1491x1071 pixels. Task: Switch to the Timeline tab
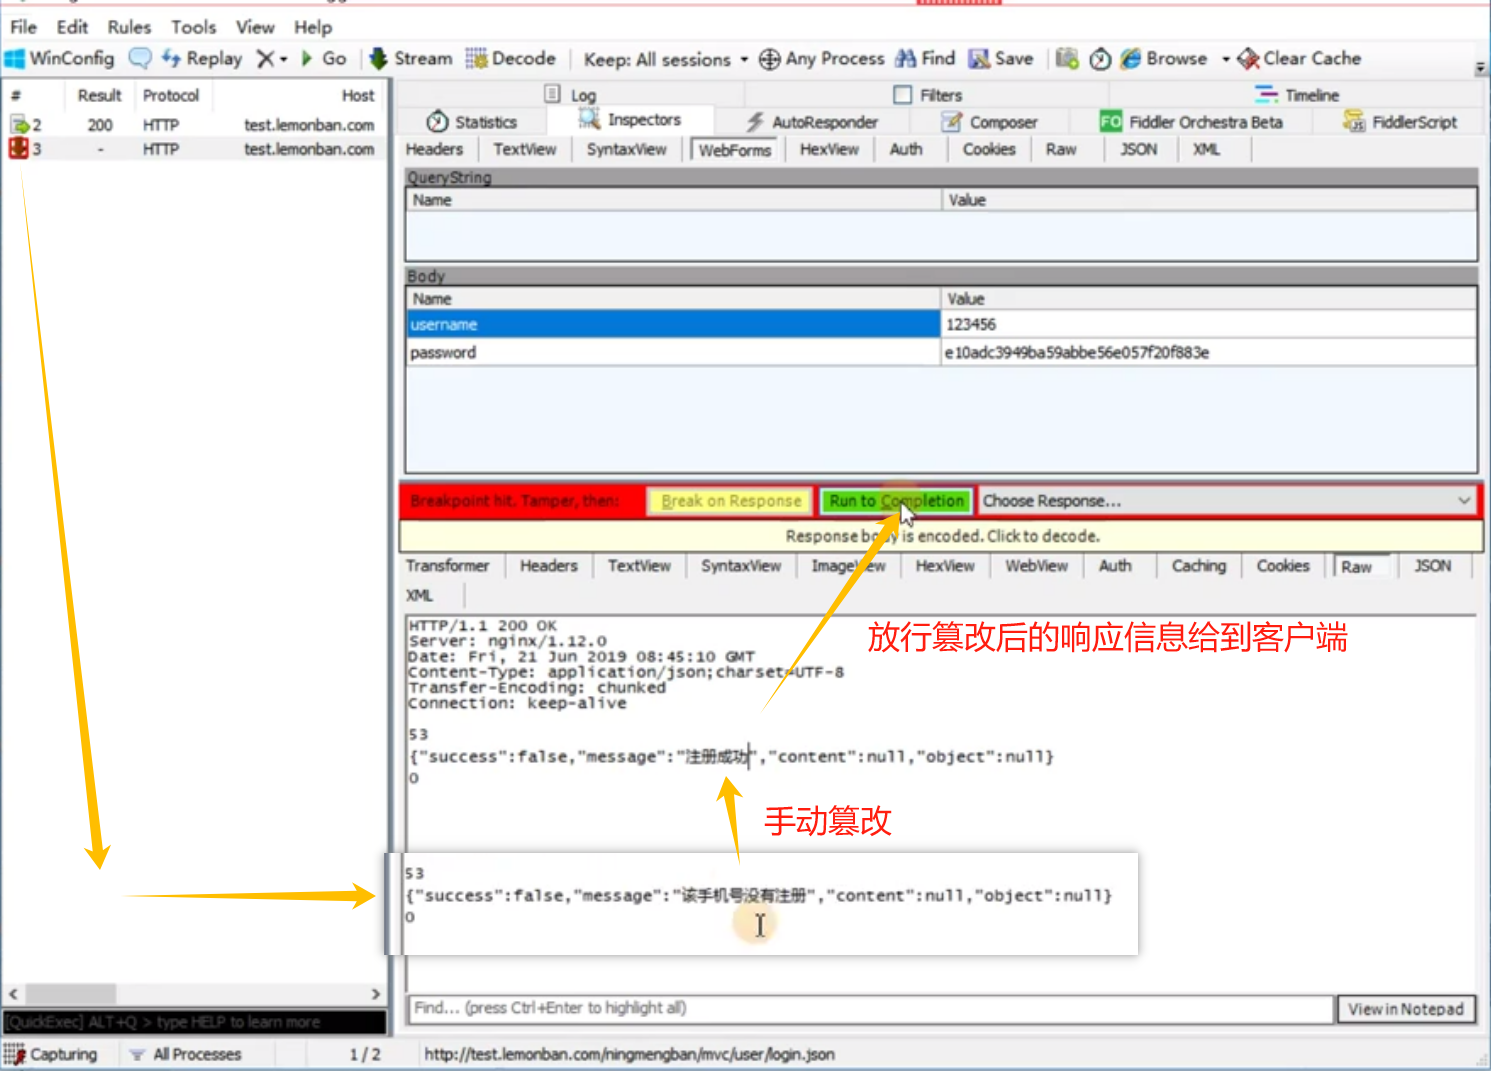1297,95
